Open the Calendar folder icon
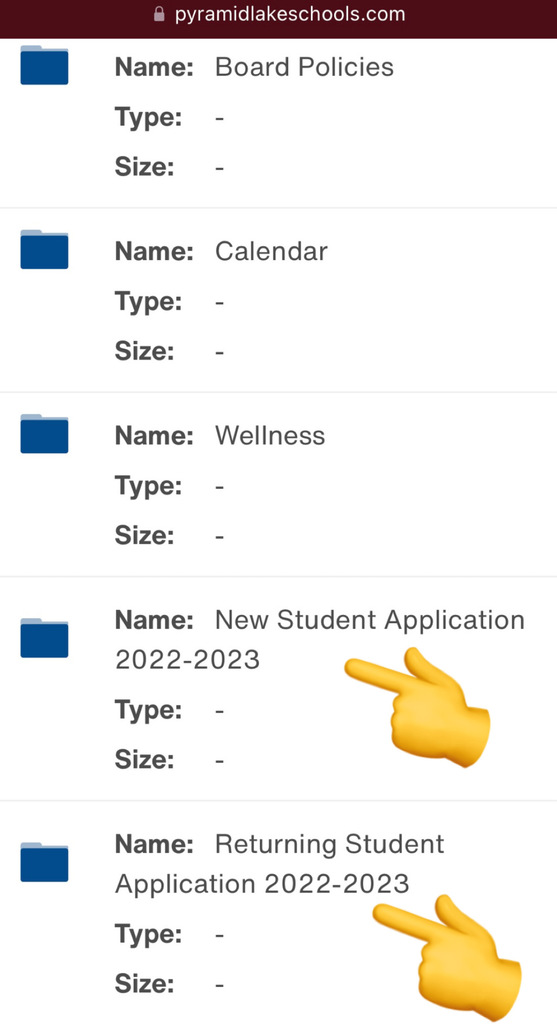Screen dimensions: 557x1024 pos(44,249)
